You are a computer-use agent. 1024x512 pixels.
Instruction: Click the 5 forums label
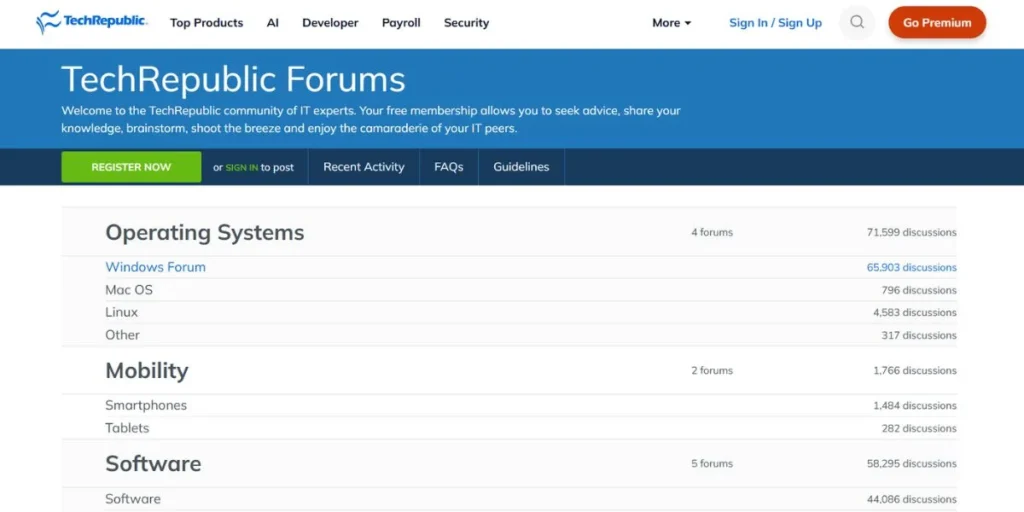tap(712, 464)
